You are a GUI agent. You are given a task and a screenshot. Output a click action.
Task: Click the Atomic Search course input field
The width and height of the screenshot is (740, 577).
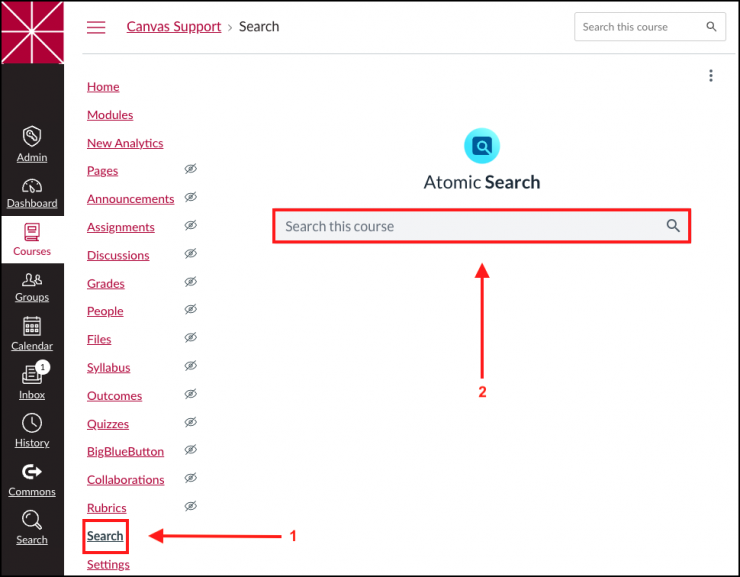pyautogui.click(x=470, y=227)
